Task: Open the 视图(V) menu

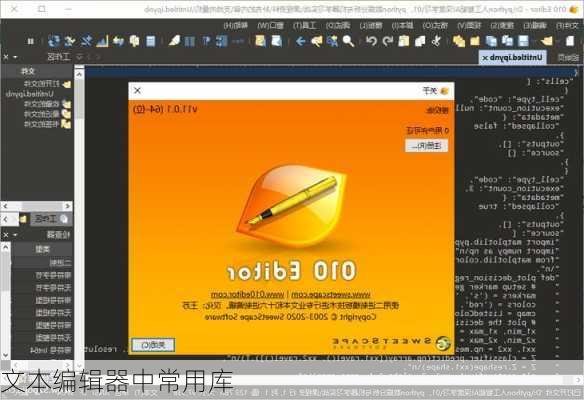Action: (469, 25)
